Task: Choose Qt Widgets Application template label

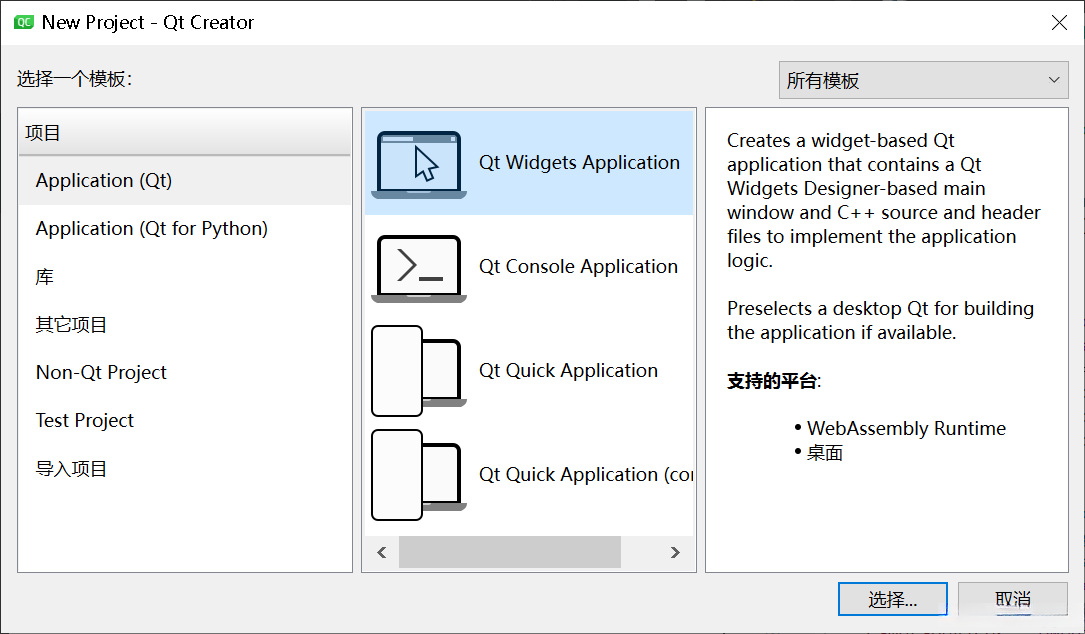Action: (579, 163)
